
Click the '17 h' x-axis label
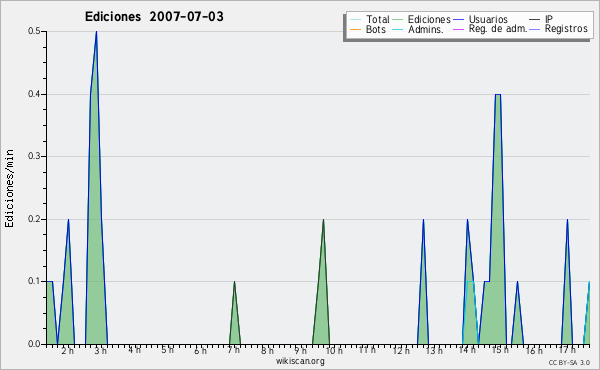pos(567,350)
